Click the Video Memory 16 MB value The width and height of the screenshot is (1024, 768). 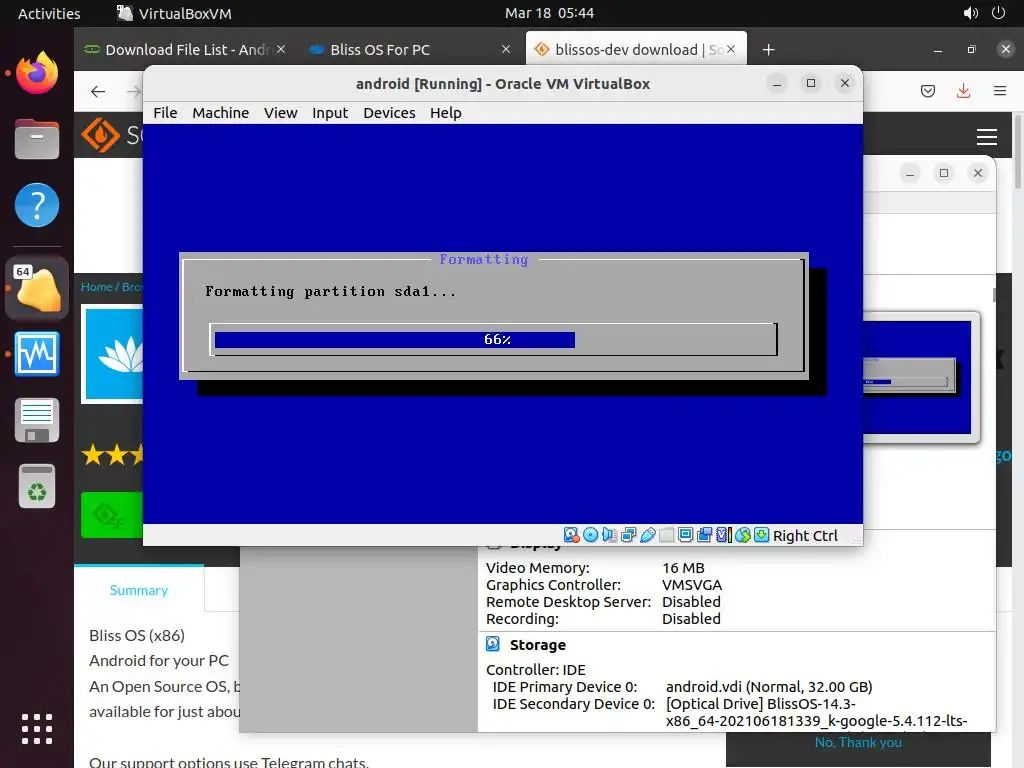(x=683, y=568)
